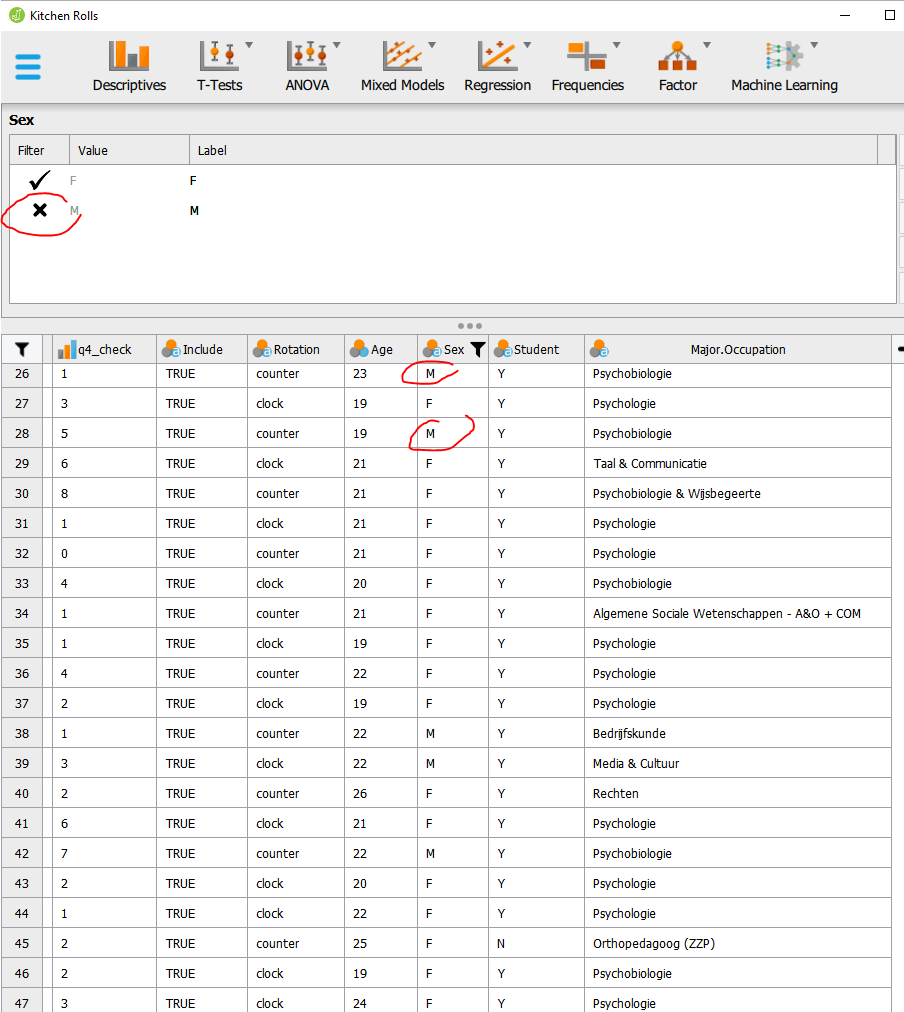
Task: Click the Student column type icon
Action: pyautogui.click(x=503, y=349)
